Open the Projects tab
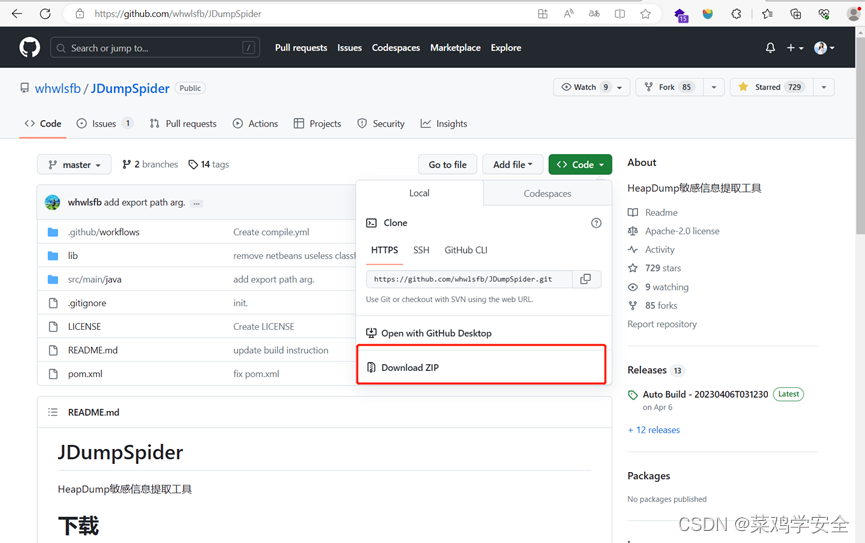This screenshot has width=865, height=543. point(317,124)
